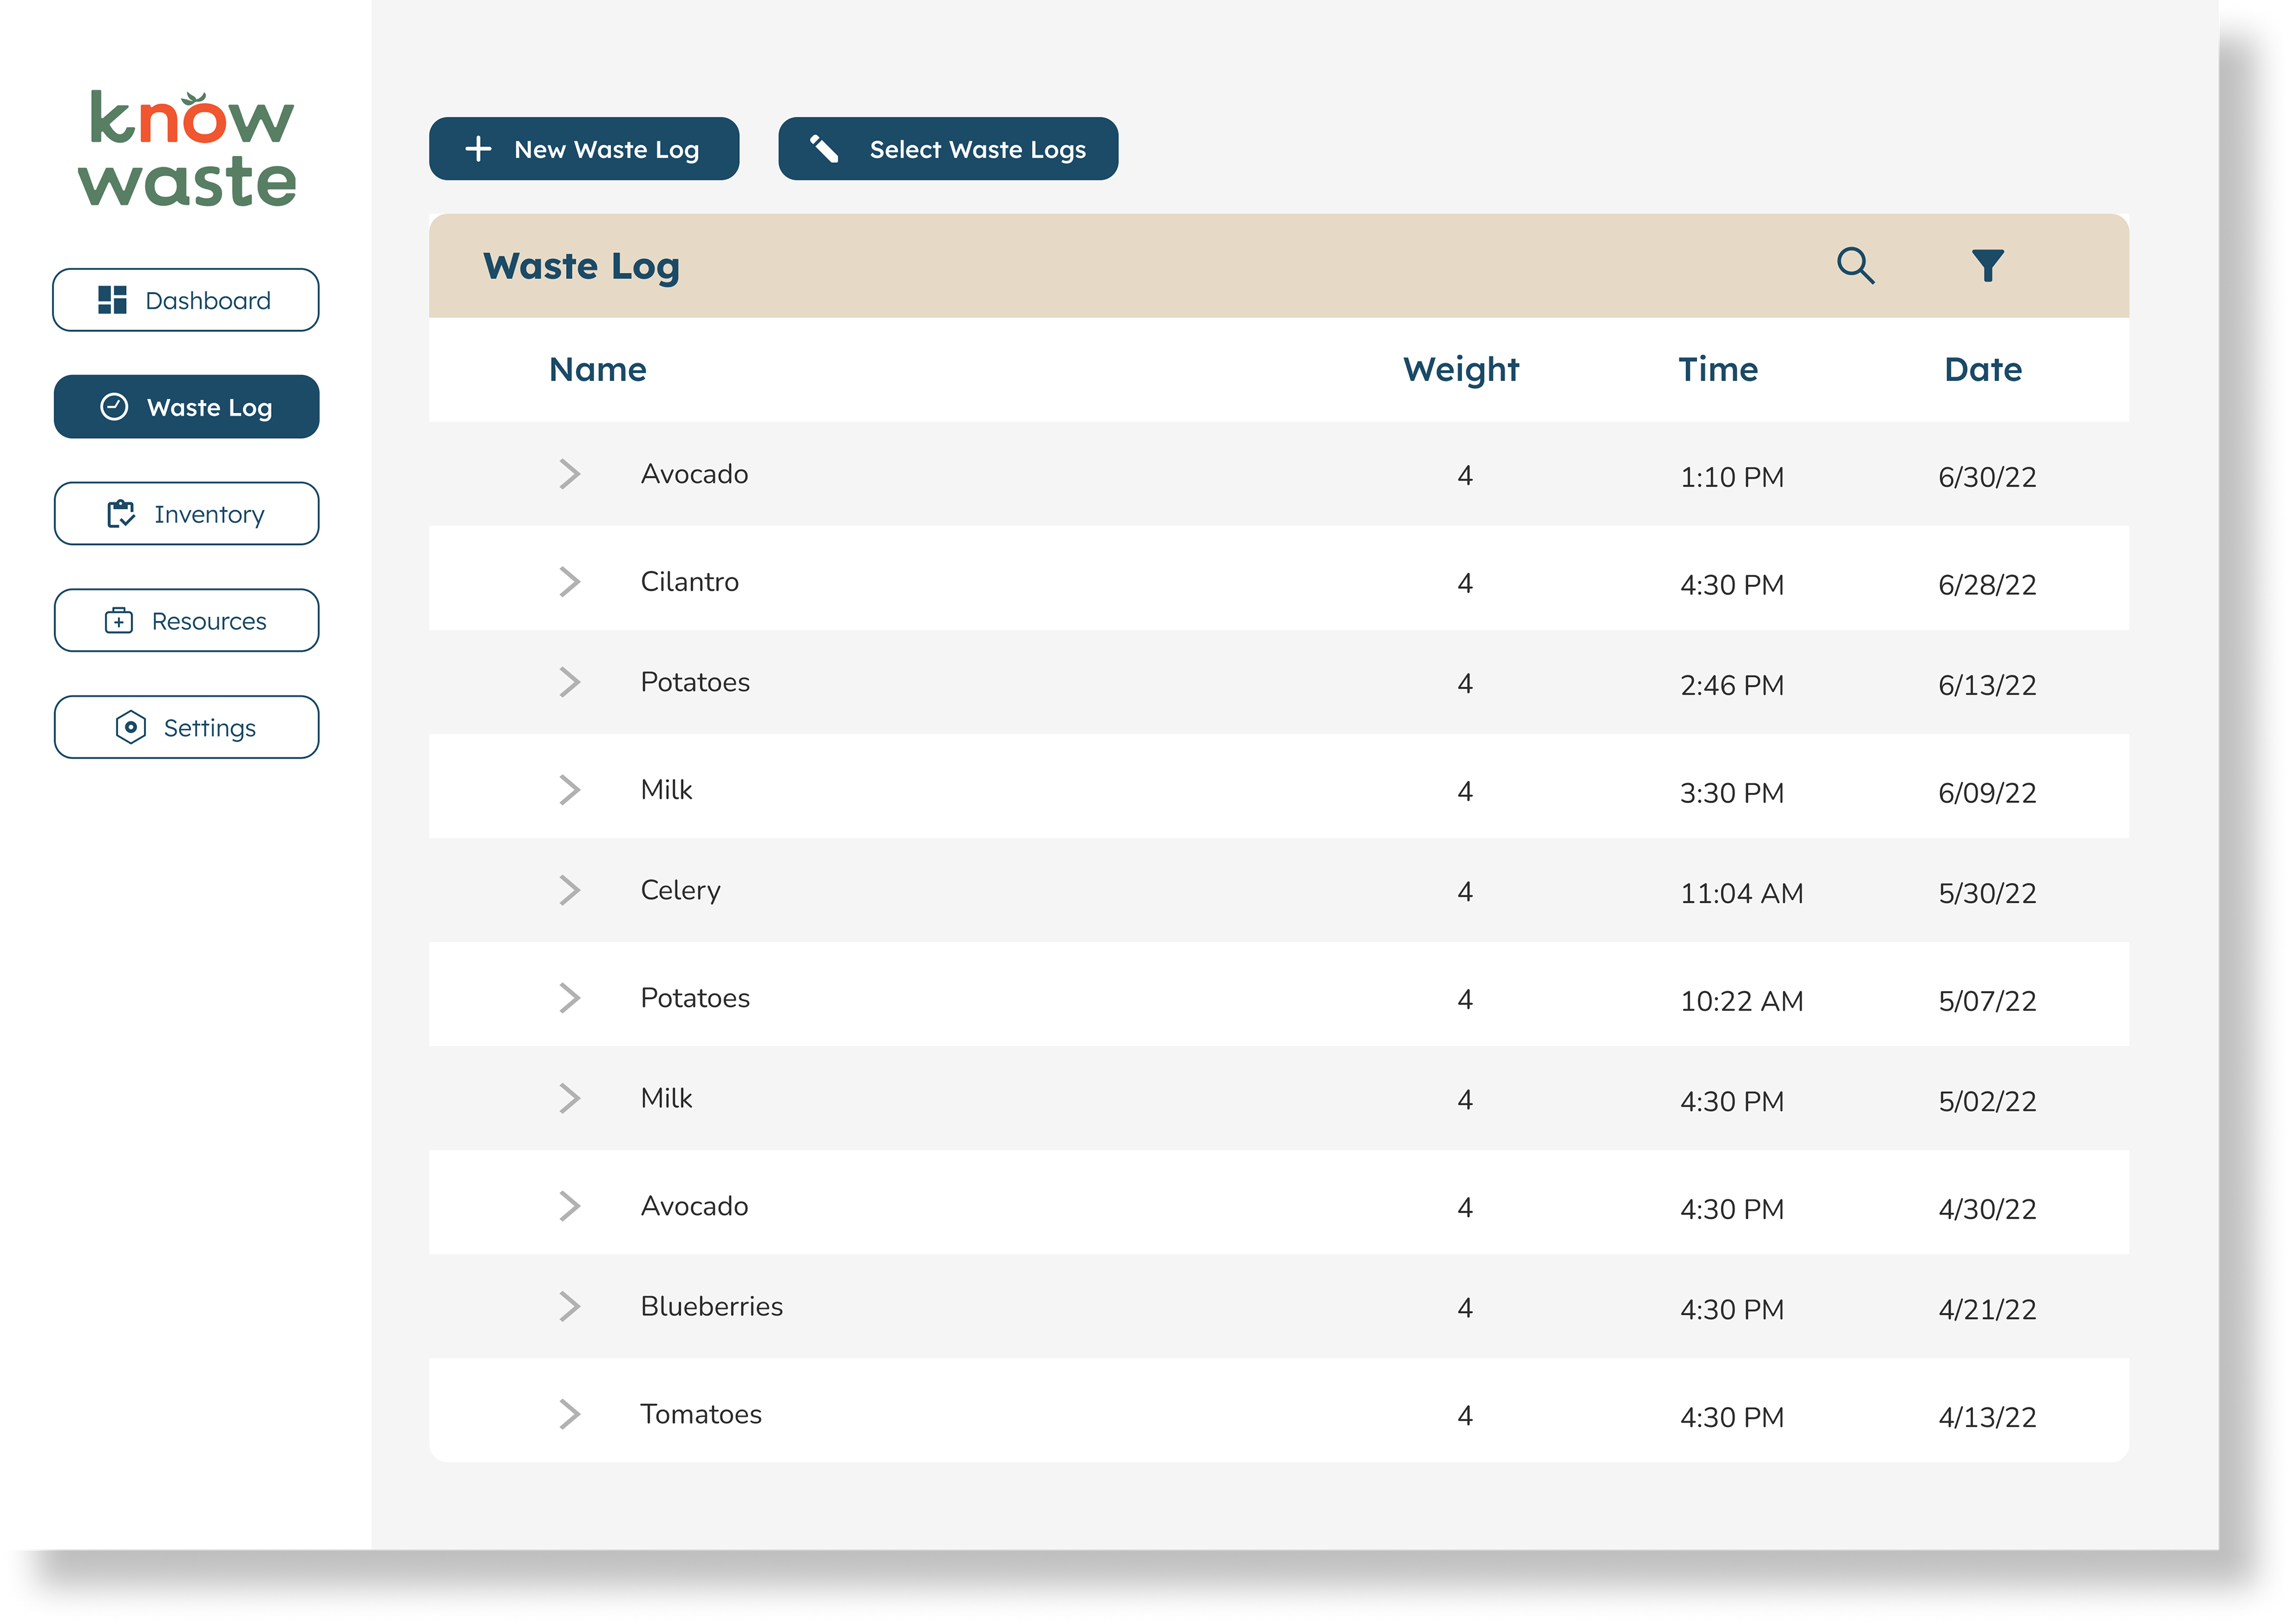Open the Inventory section
This screenshot has width=2293, height=1624.
pyautogui.click(x=186, y=514)
